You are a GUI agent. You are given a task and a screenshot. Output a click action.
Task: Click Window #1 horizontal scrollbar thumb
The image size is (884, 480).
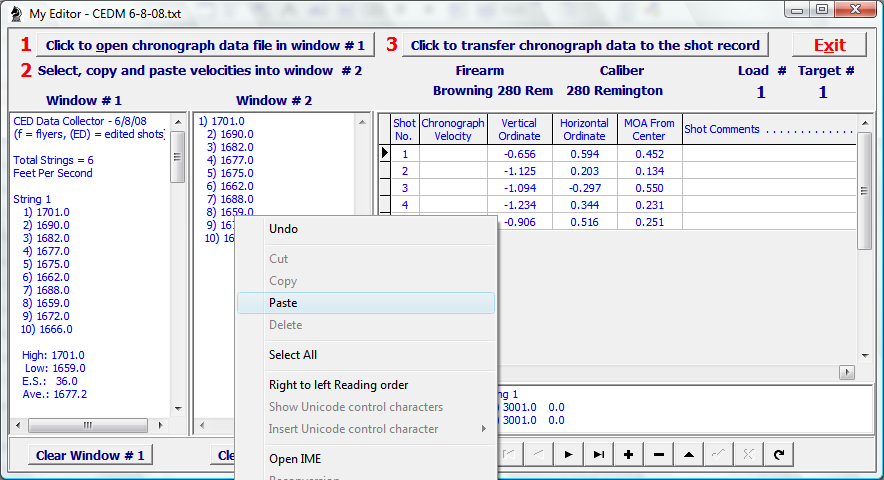[x=88, y=425]
